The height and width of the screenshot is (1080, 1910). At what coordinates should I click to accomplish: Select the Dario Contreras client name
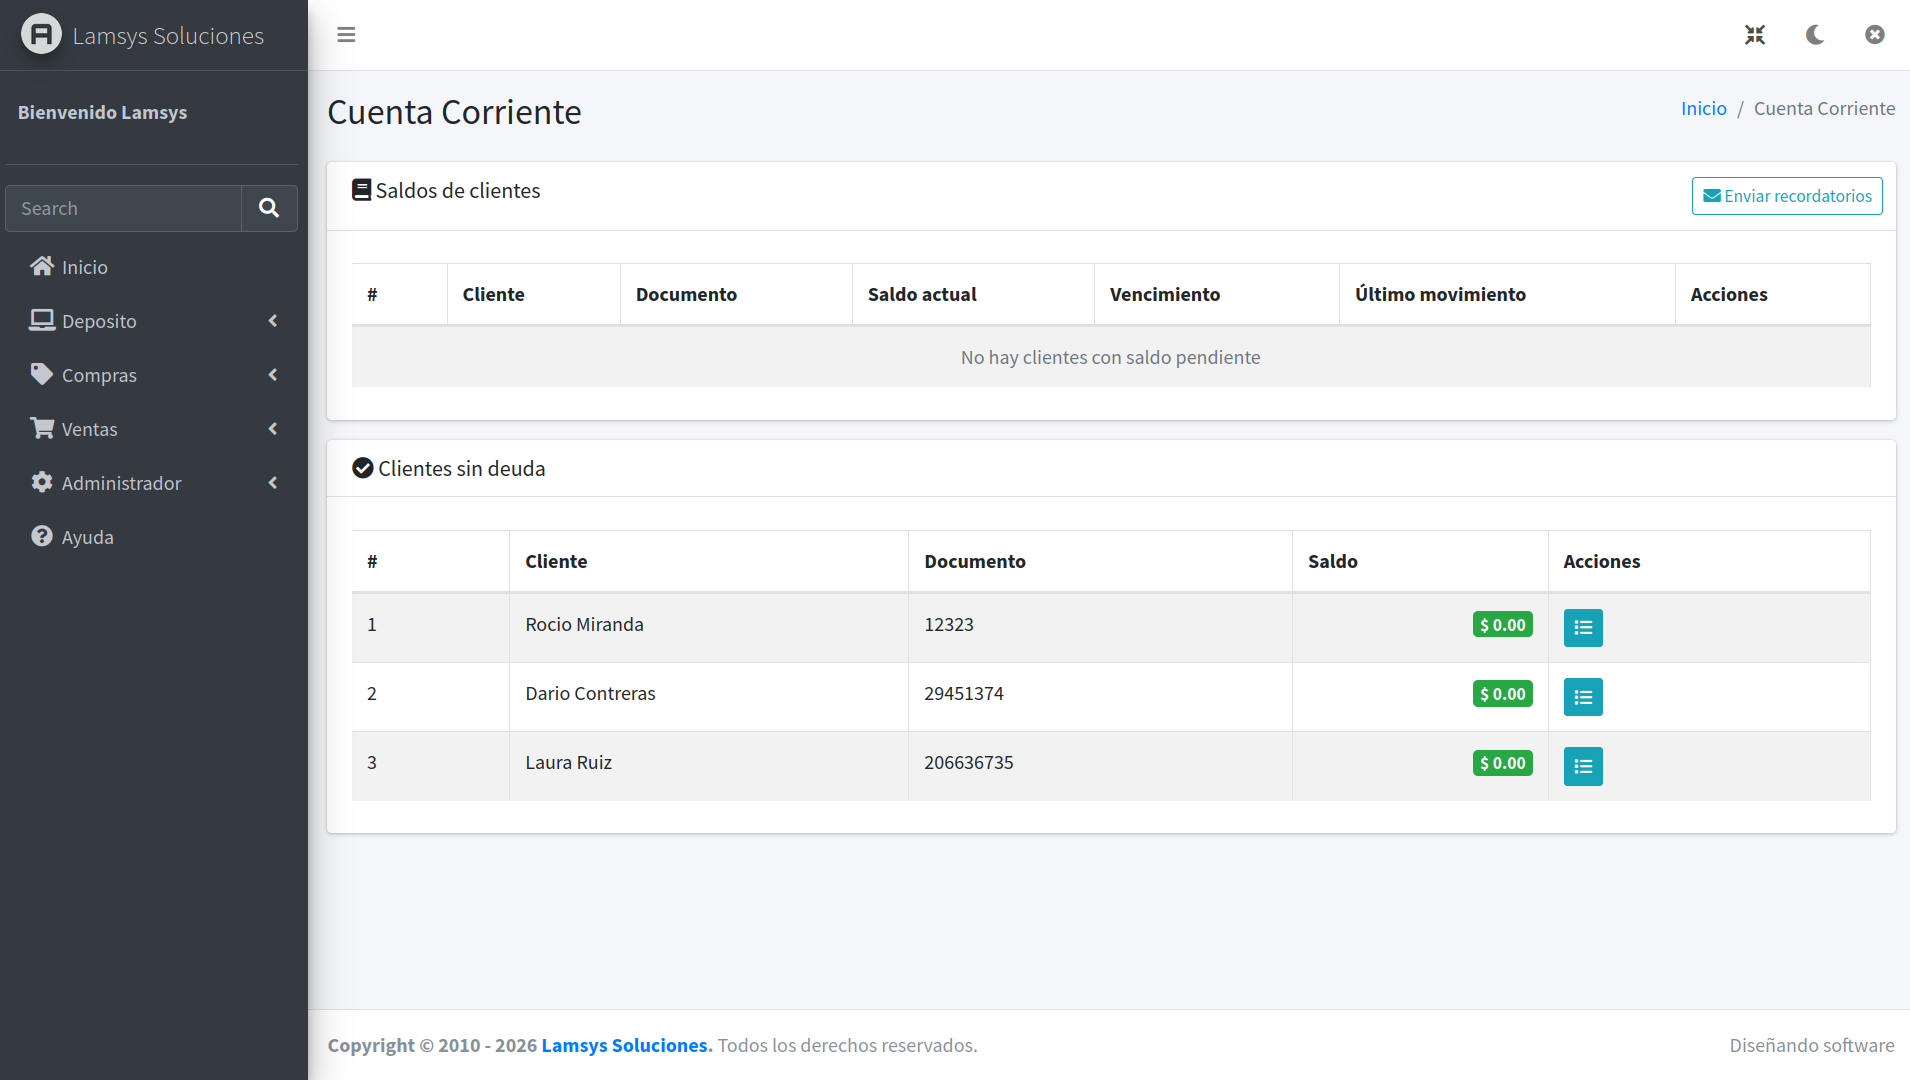pos(591,694)
